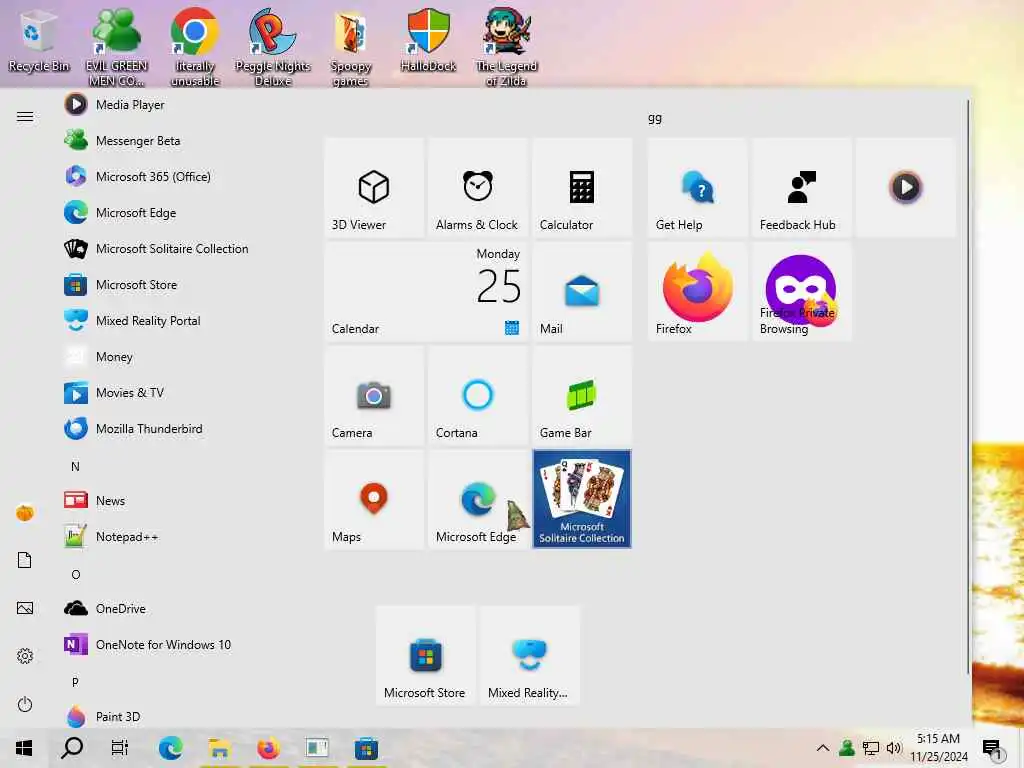Select the Recycle Bin desktop icon

(x=39, y=41)
